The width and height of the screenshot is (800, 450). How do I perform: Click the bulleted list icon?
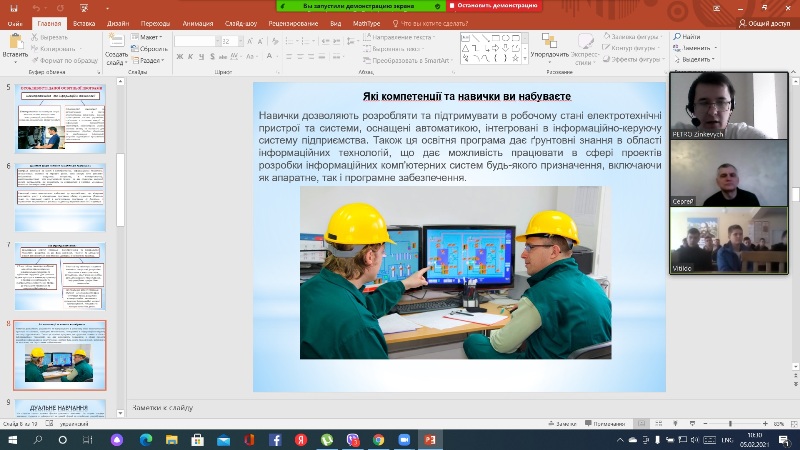(290, 41)
